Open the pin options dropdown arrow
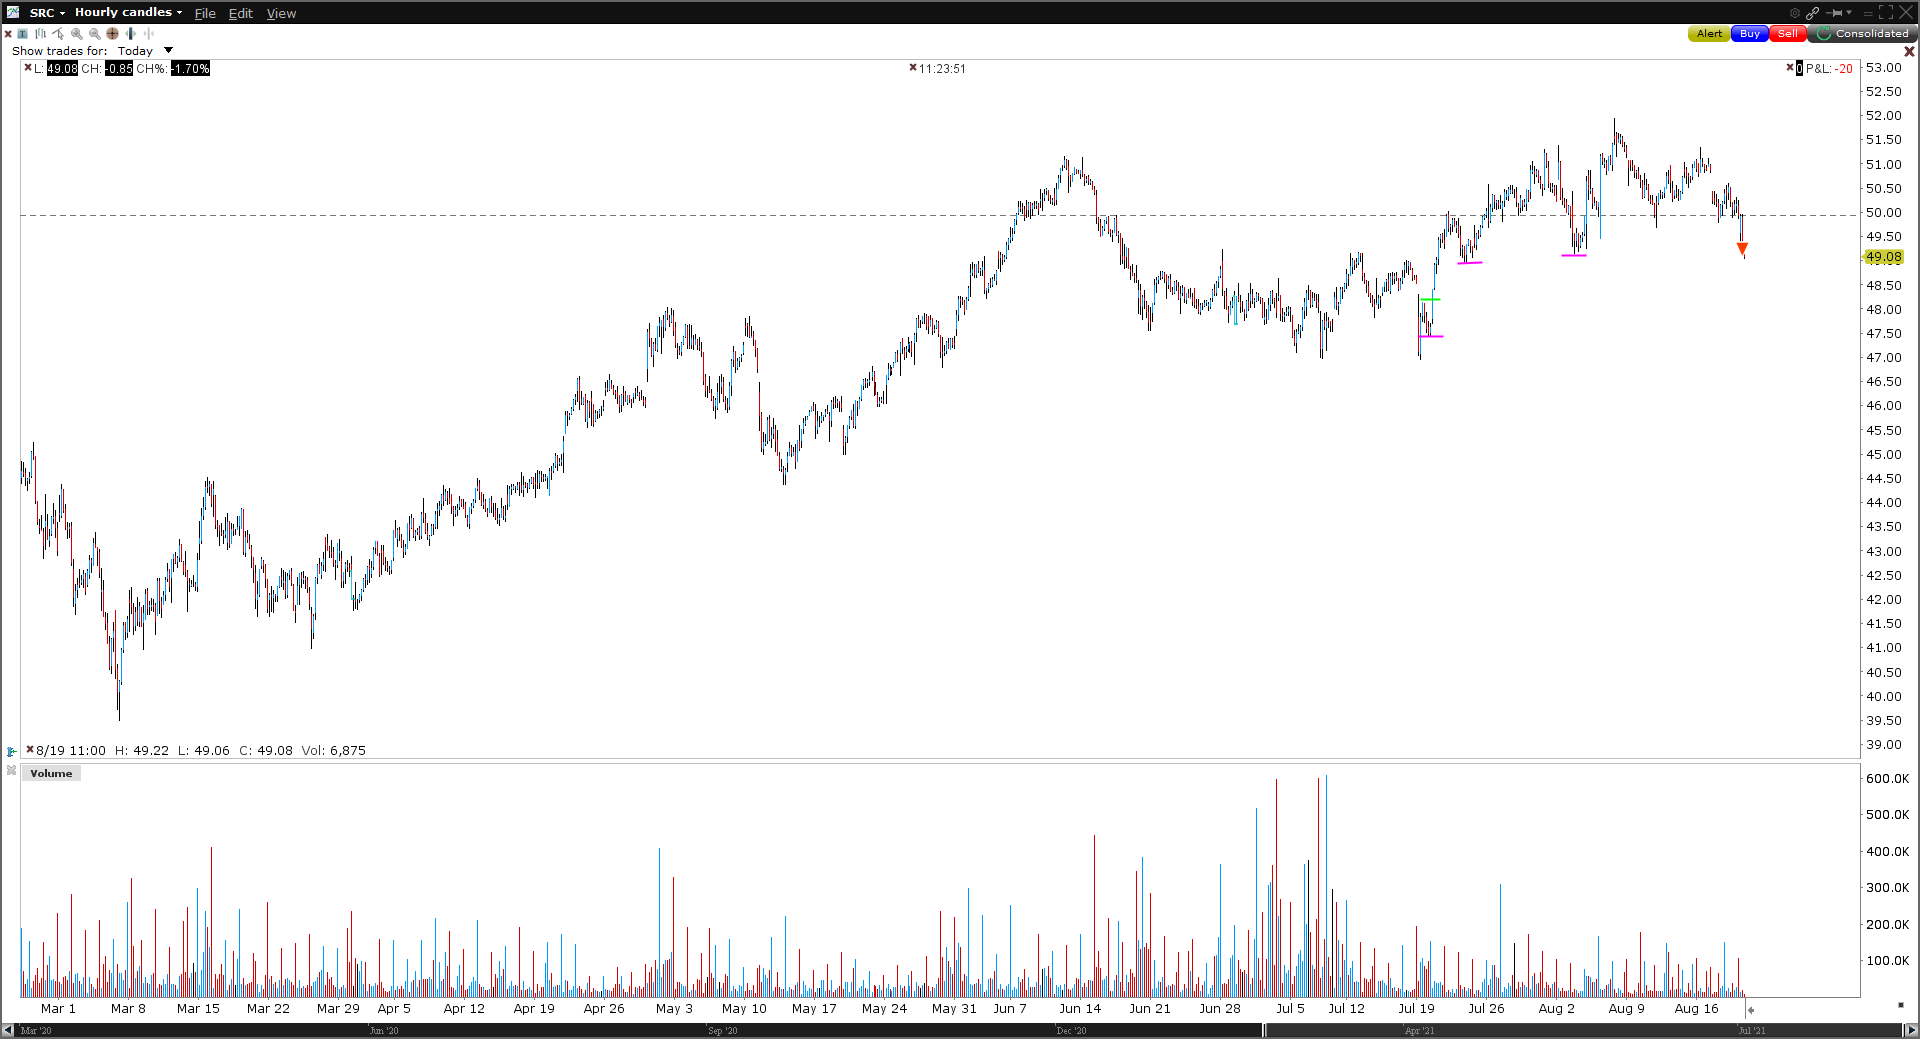Viewport: 1920px width, 1039px height. [1849, 13]
